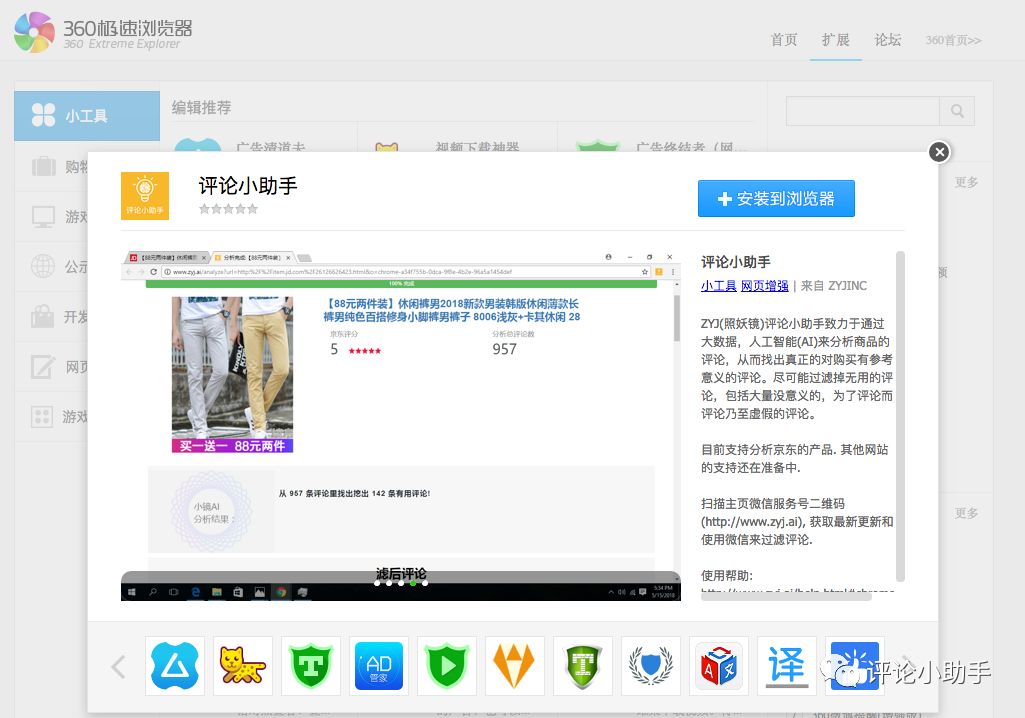The height and width of the screenshot is (718, 1025).
Task: Select the first carousel dot
Action: (x=377, y=583)
